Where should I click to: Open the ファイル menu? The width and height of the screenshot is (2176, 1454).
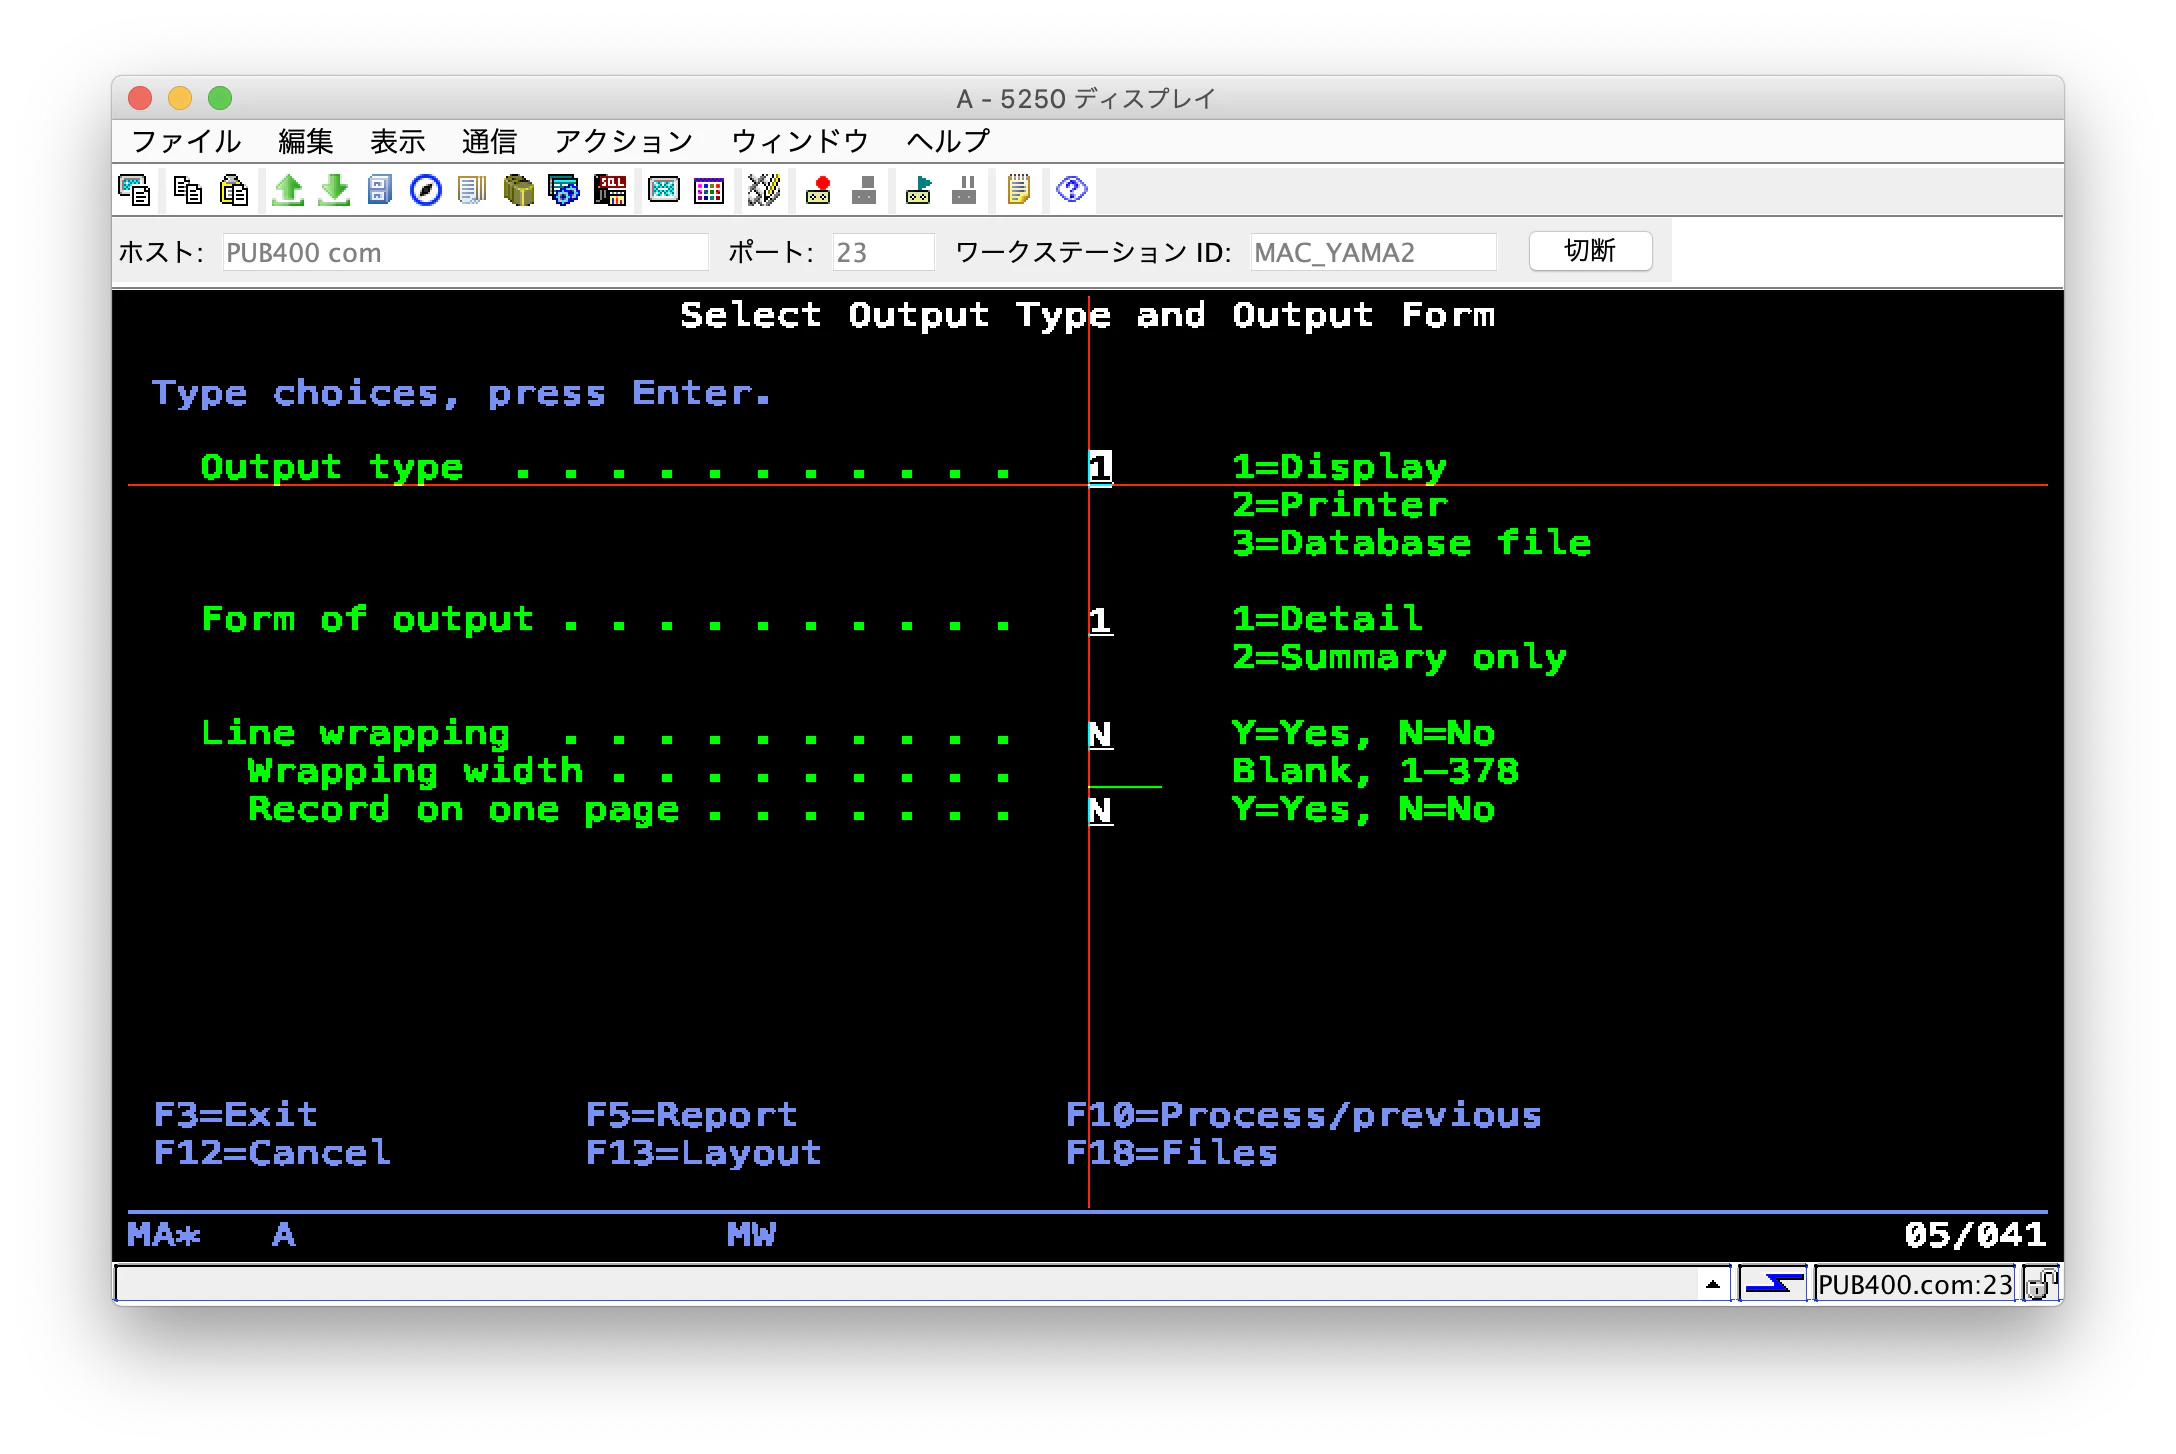pos(186,141)
